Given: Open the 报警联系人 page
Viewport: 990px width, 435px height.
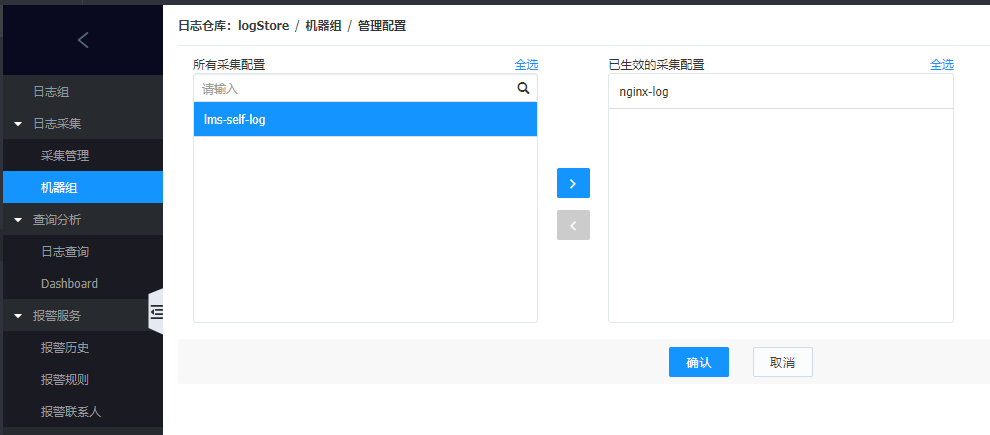Looking at the screenshot, I should click(71, 412).
